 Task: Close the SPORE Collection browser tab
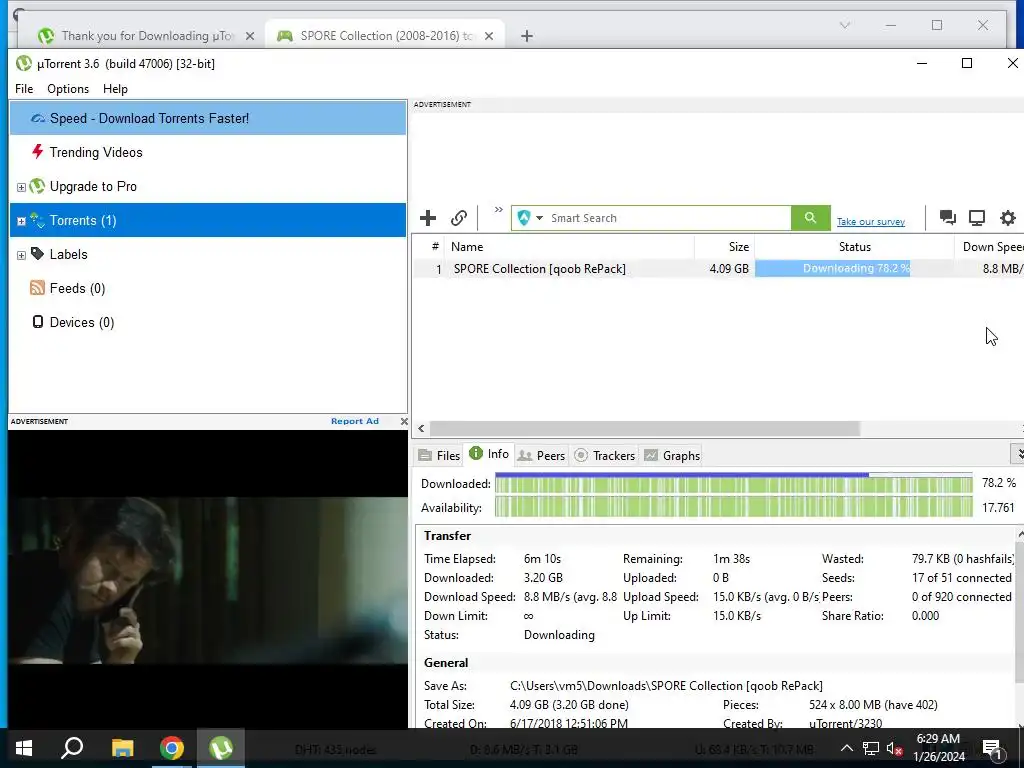pos(489,37)
